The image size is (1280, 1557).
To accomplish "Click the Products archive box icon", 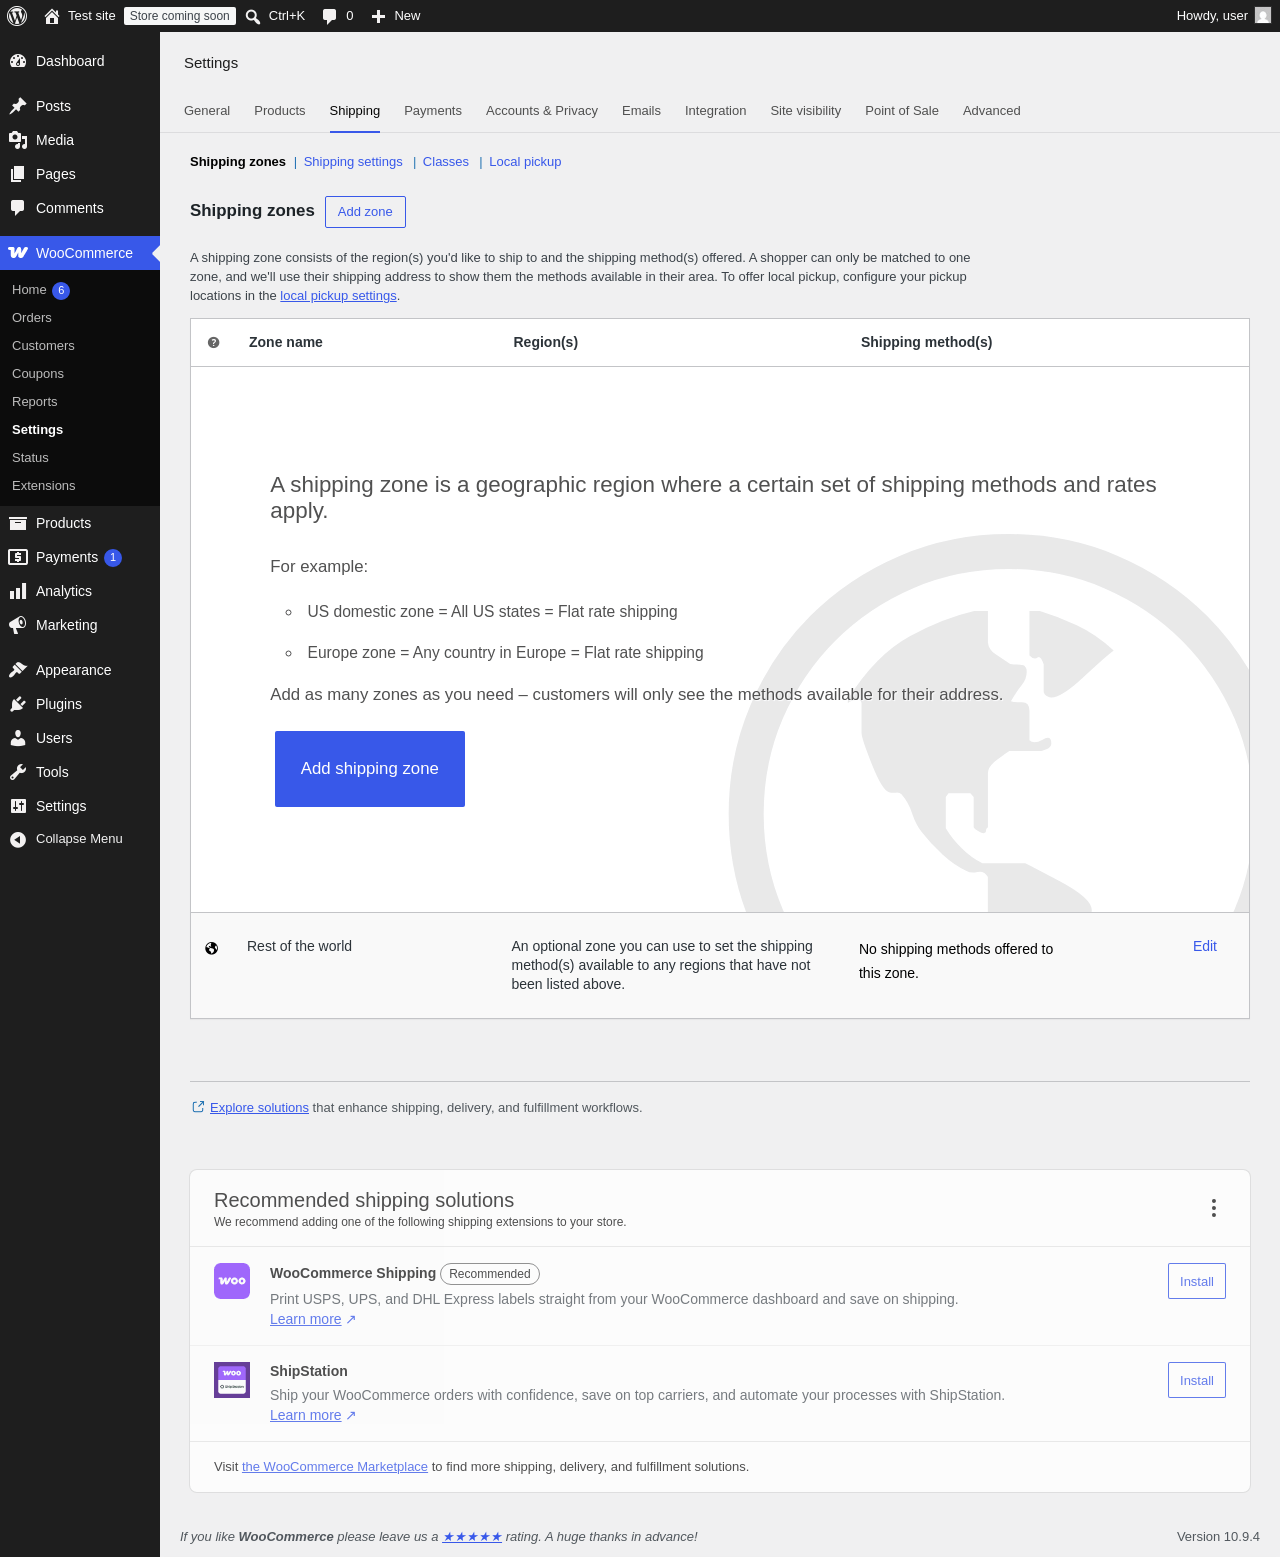I will 18,523.
